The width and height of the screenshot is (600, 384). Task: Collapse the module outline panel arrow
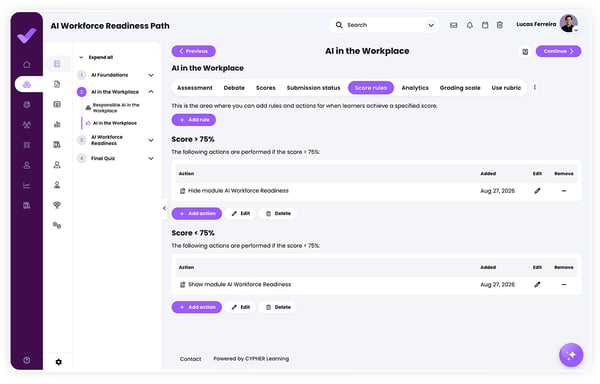pyautogui.click(x=165, y=208)
